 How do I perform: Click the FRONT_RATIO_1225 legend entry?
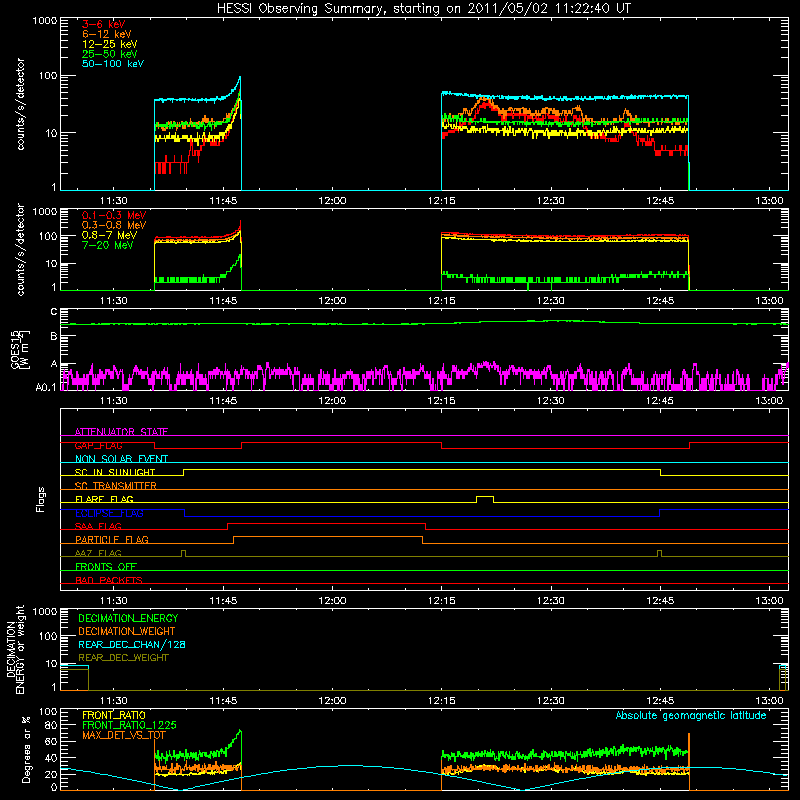[x=129, y=725]
